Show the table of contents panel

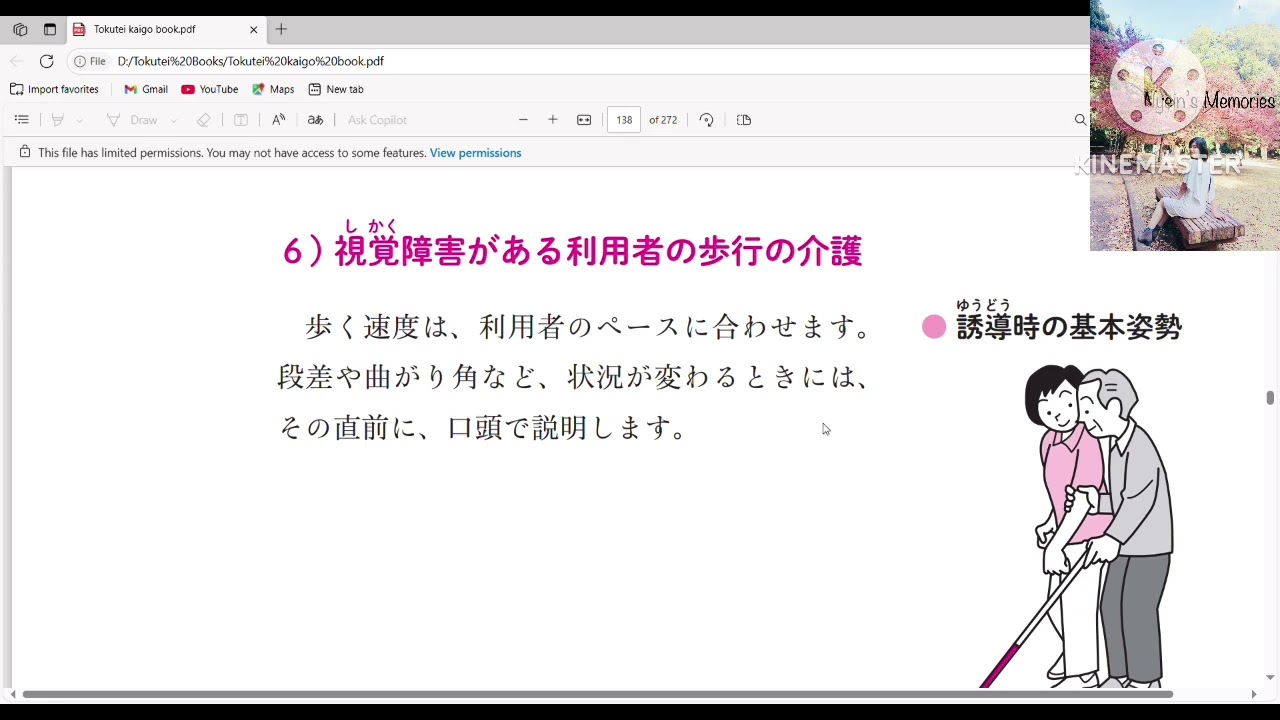(21, 120)
